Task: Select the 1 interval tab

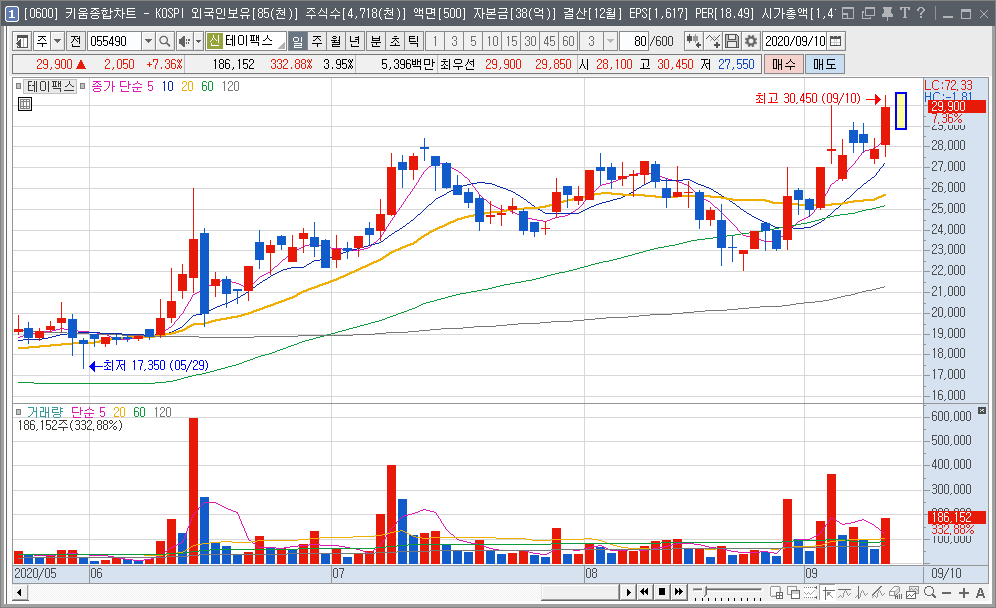Action: click(x=435, y=41)
